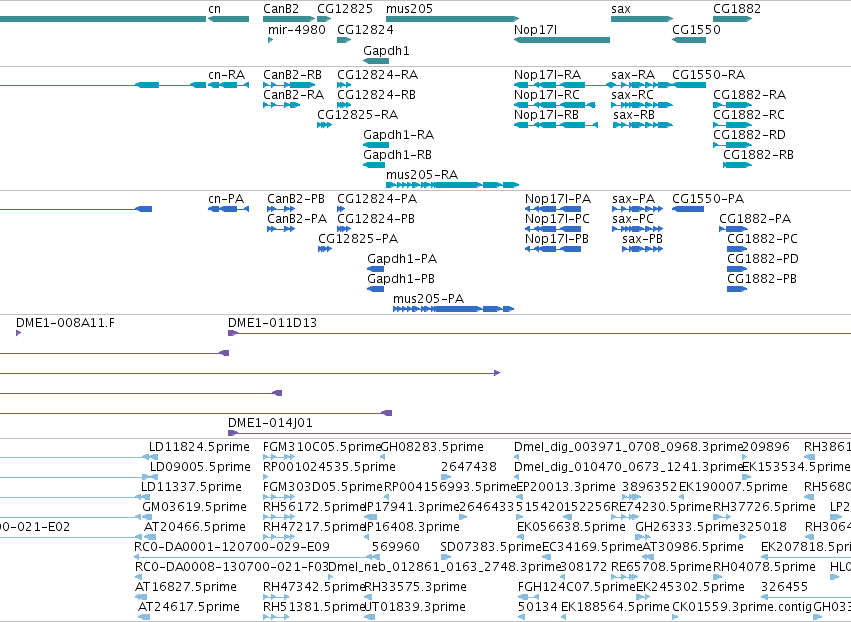This screenshot has height=622, width=851.
Task: Select the DME1-014J01 clone
Action: [x=539, y=433]
